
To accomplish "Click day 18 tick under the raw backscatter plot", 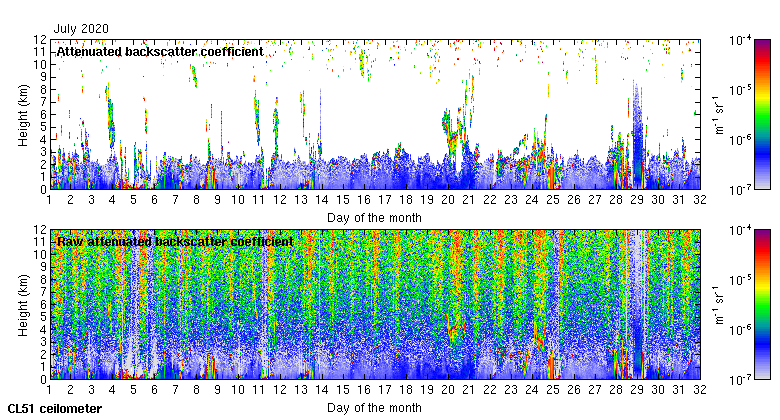I will pyautogui.click(x=406, y=390).
